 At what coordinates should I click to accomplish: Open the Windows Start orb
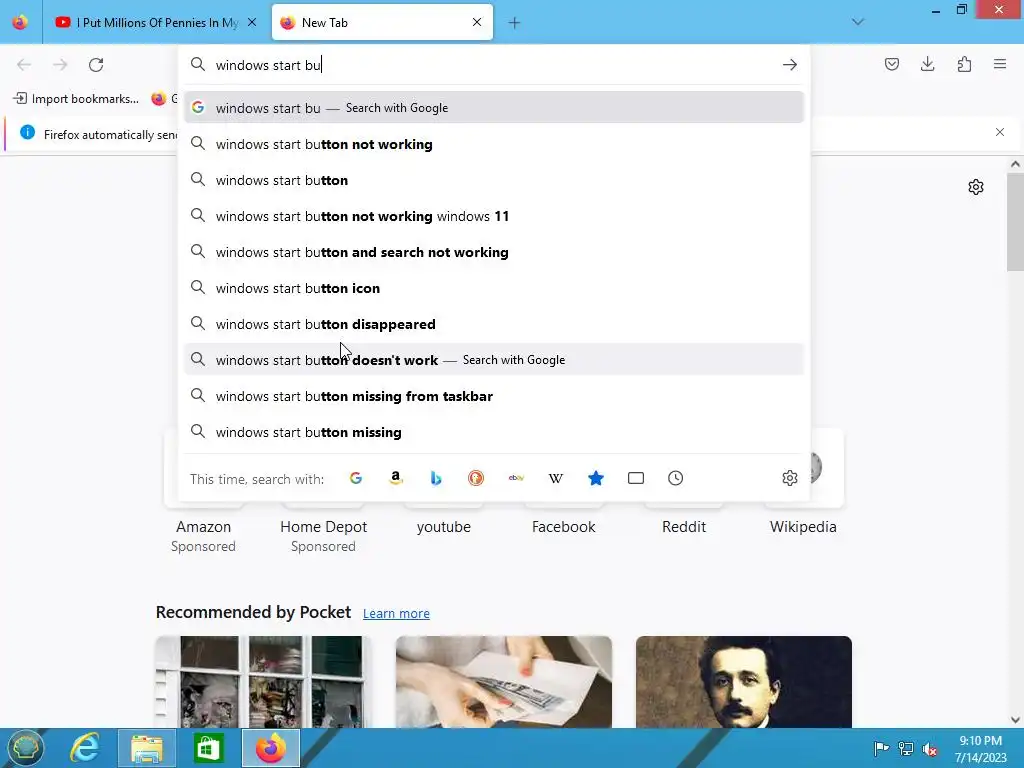click(24, 748)
